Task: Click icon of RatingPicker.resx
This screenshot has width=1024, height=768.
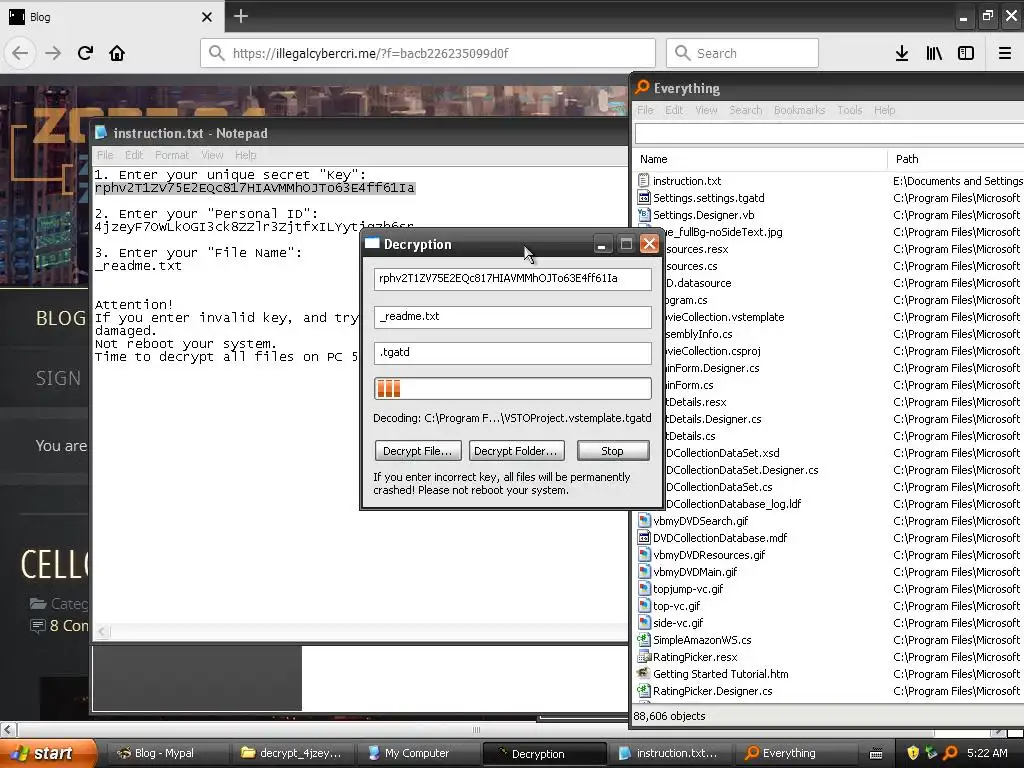Action: tap(644, 656)
